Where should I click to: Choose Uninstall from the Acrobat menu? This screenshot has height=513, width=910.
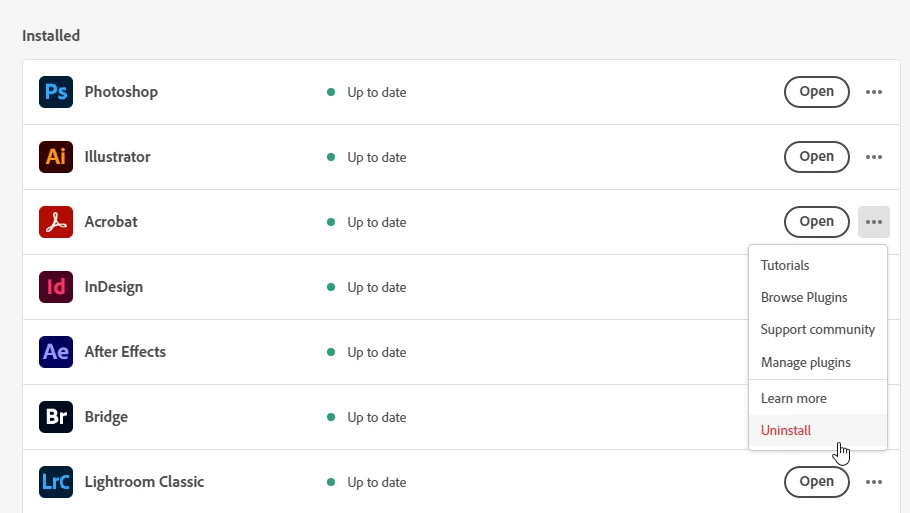point(818,430)
